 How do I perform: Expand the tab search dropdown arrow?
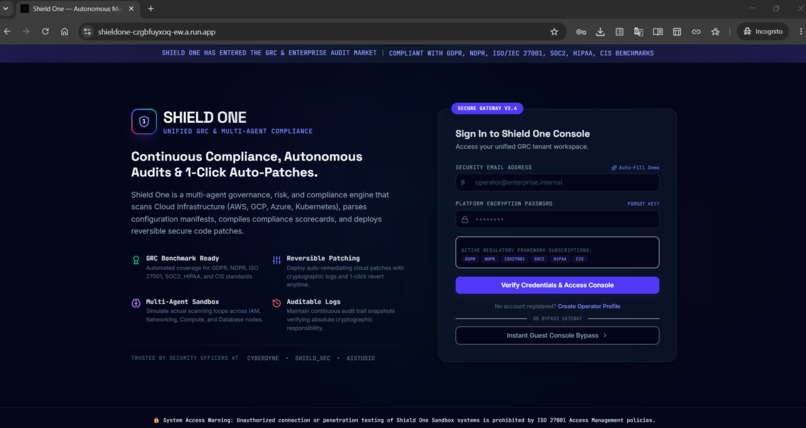[6, 9]
